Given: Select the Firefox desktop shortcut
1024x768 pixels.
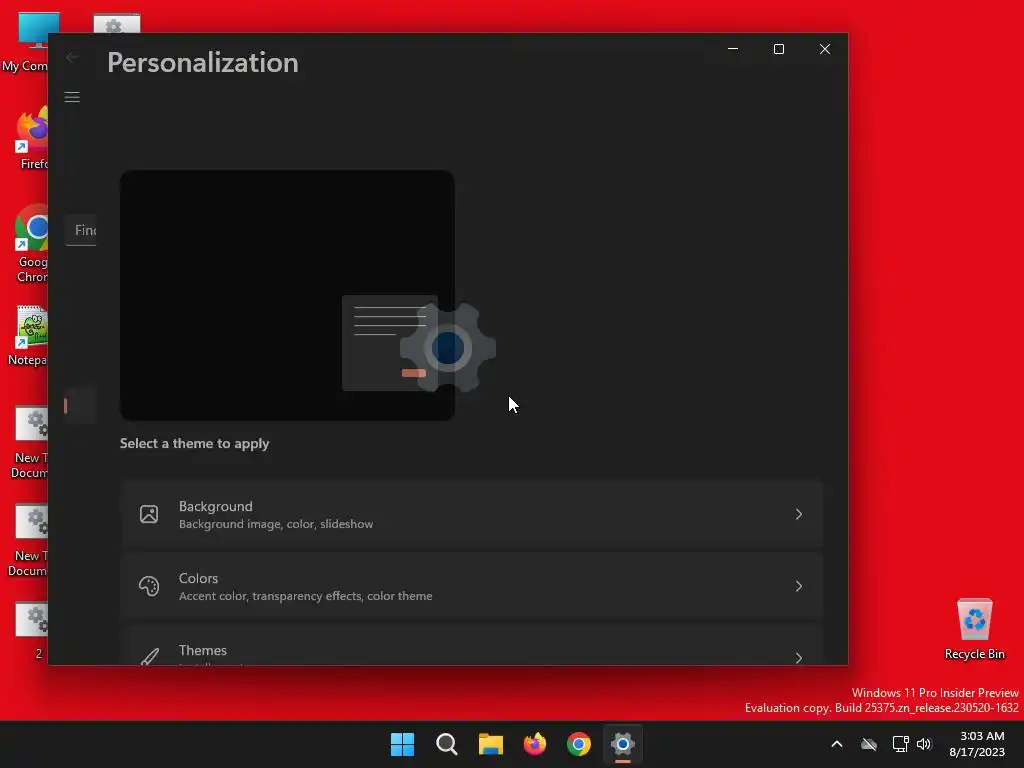Looking at the screenshot, I should (31, 138).
